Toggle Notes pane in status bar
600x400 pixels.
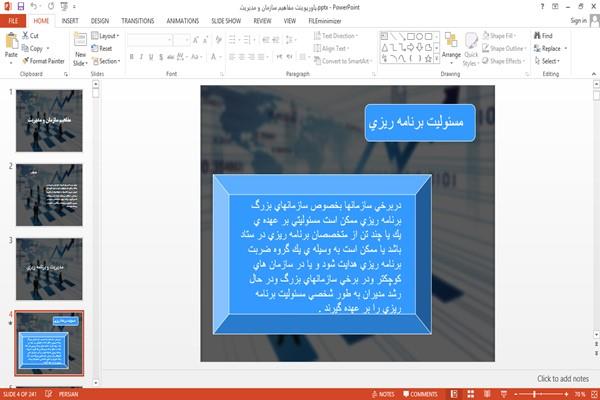tap(383, 394)
